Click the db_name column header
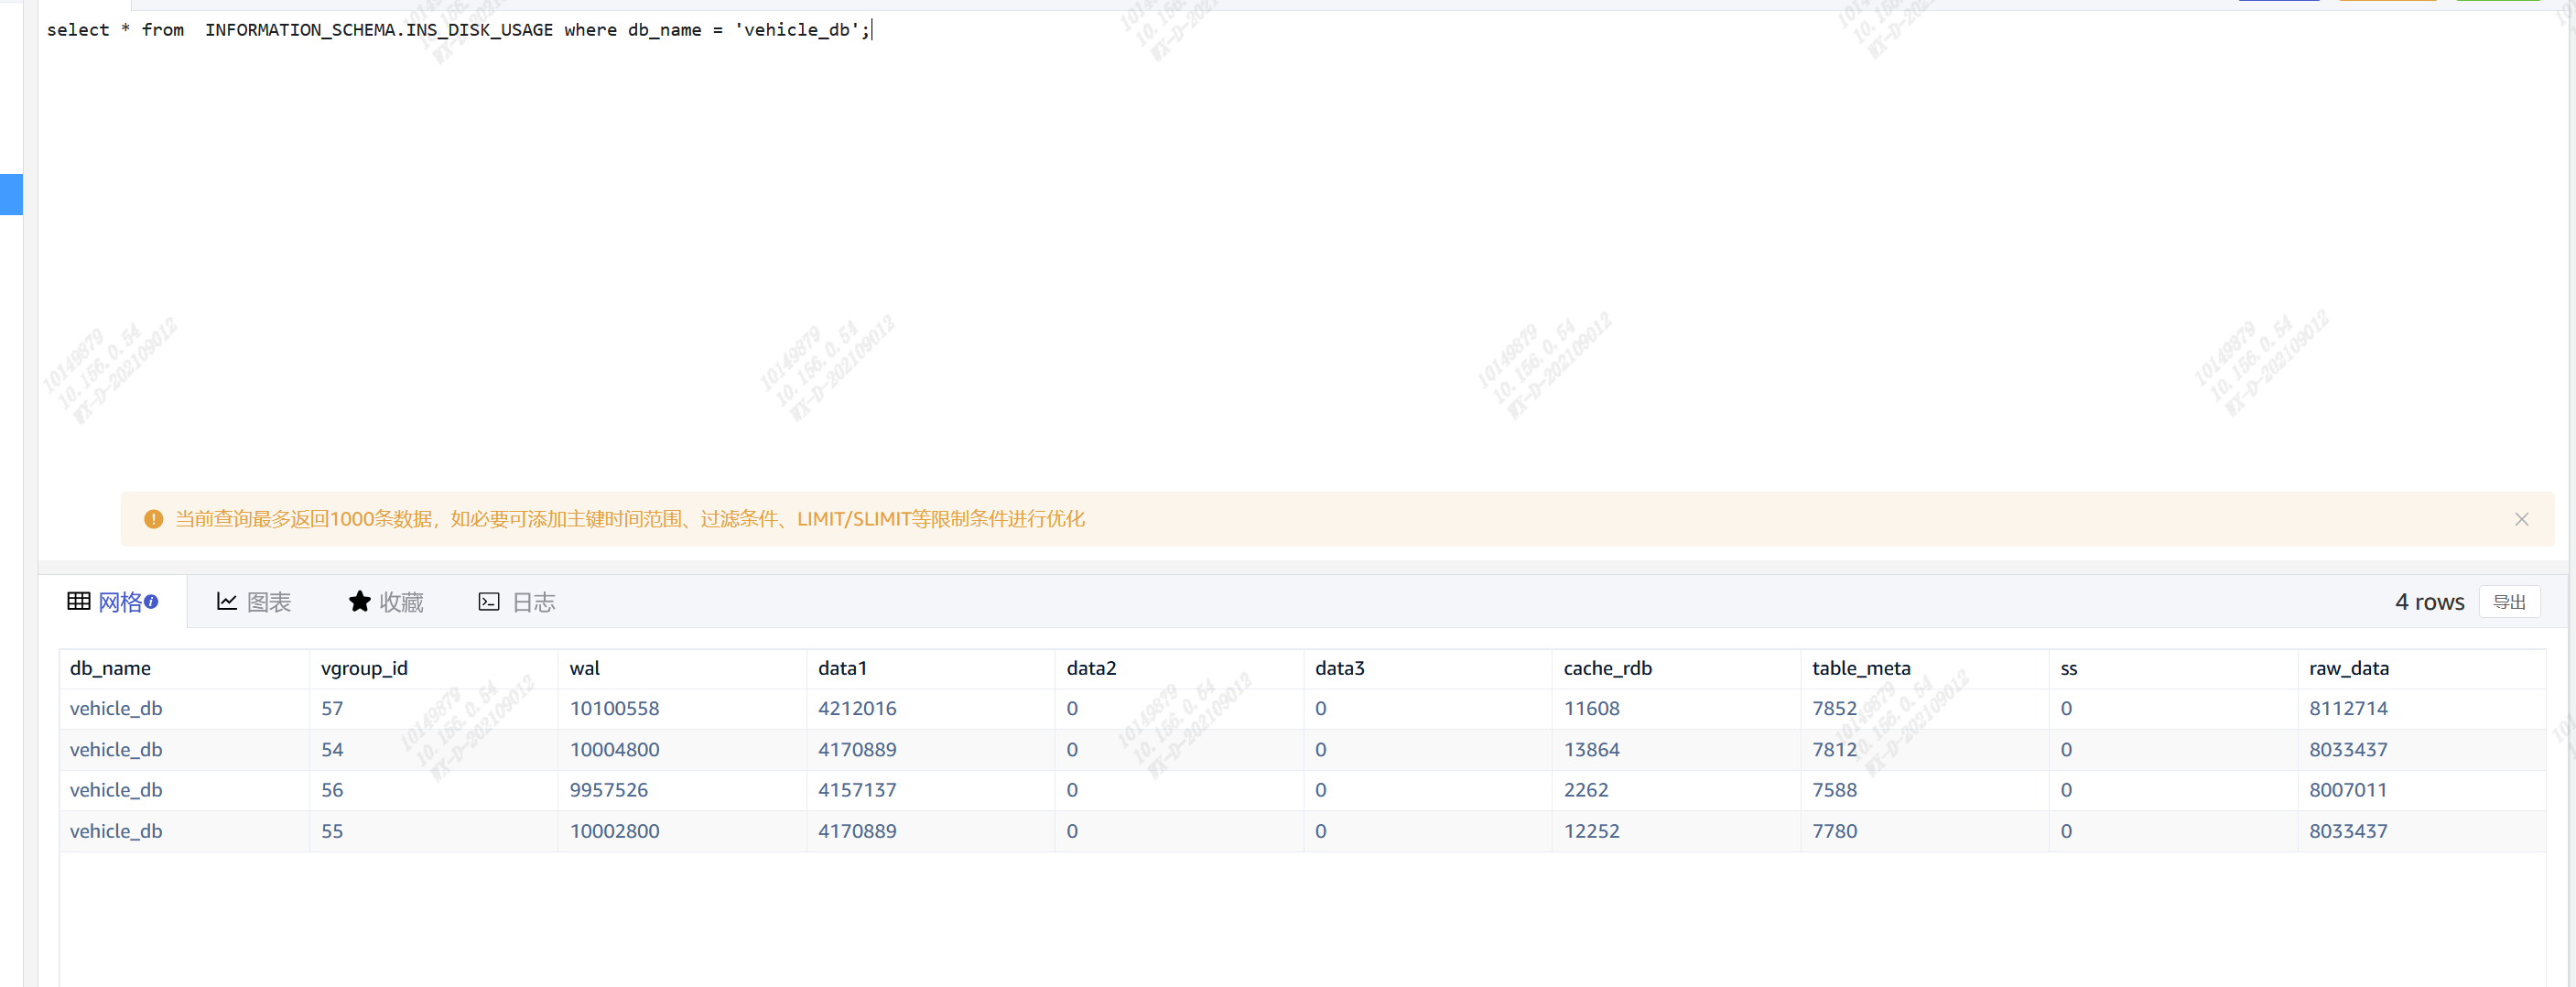Screen dimensions: 2576x987 110,668
